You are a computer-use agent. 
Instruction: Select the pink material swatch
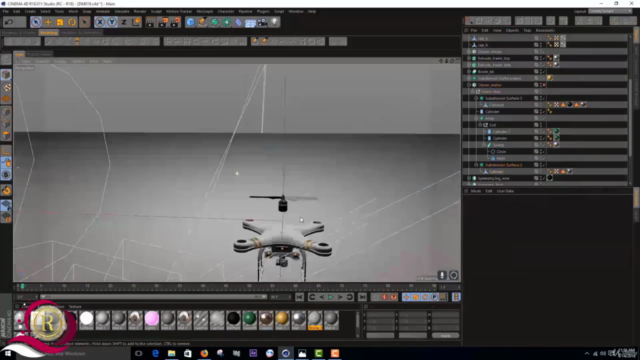[151, 319]
